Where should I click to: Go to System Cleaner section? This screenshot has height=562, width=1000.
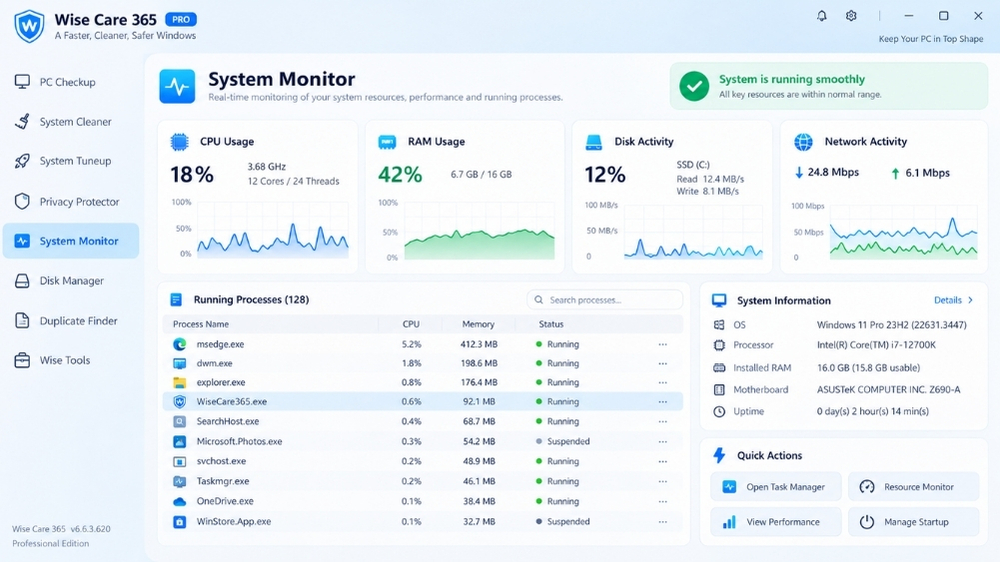pyautogui.click(x=71, y=122)
